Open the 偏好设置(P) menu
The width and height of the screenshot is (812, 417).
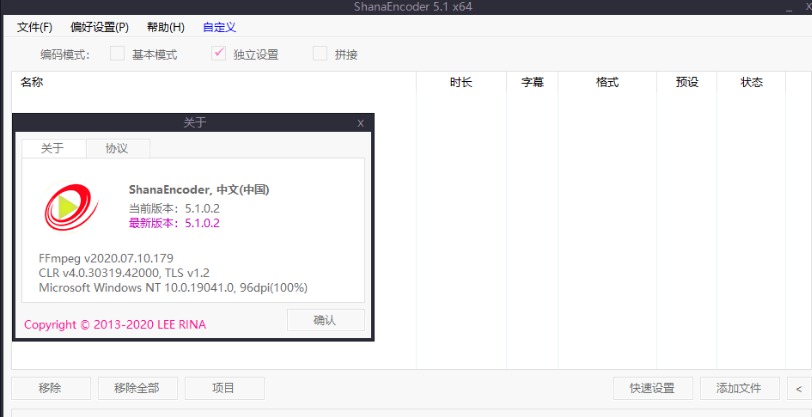coord(99,27)
